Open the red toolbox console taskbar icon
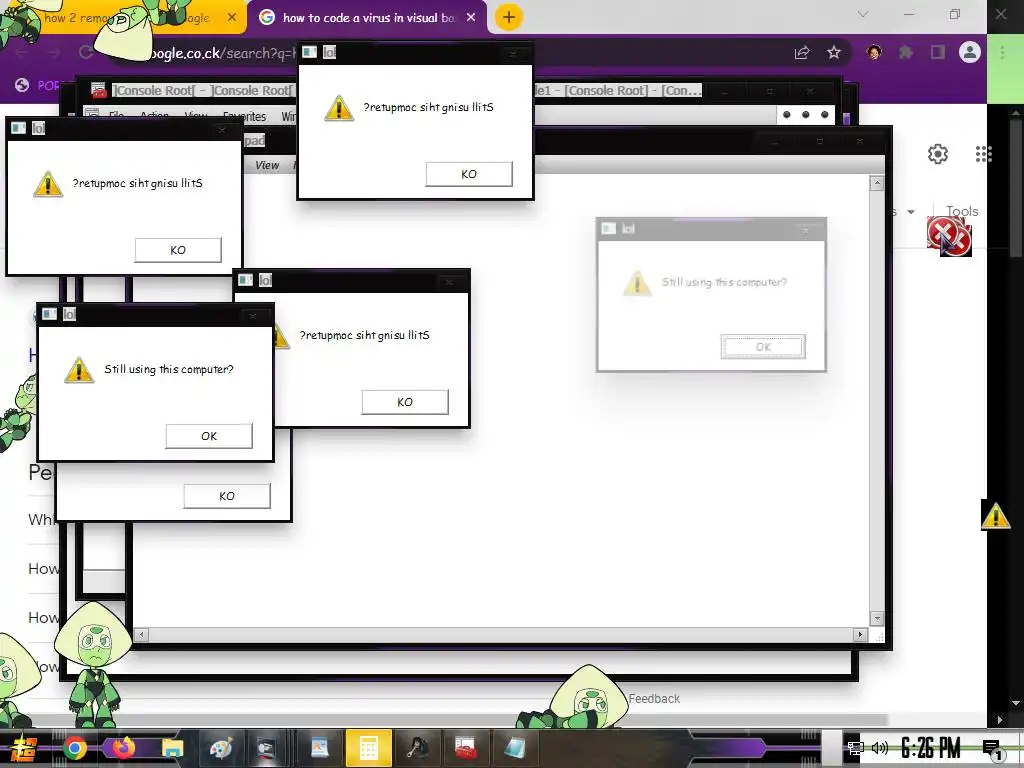 pos(466,748)
